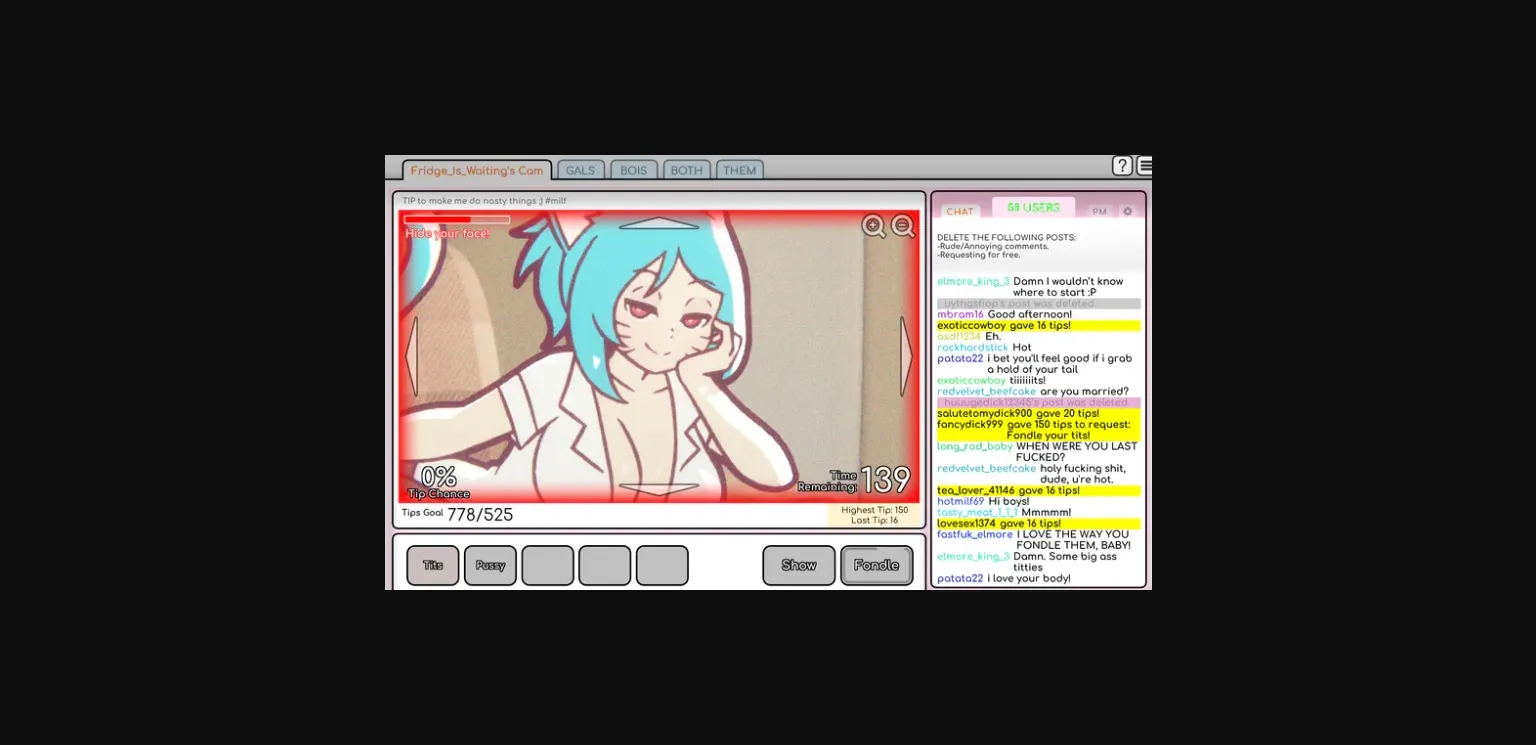Open the 58 USERS tab

pyautogui.click(x=1032, y=207)
